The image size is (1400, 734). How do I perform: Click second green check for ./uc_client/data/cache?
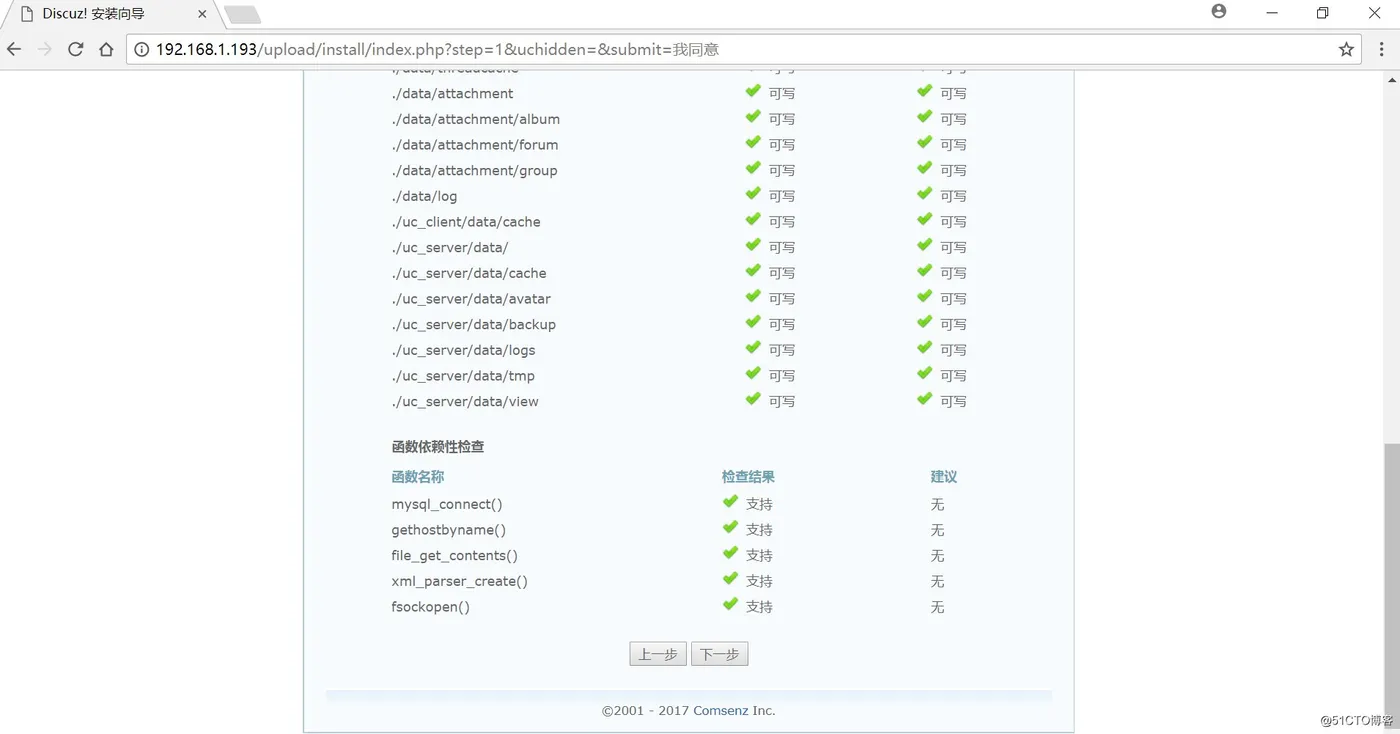pos(924,220)
